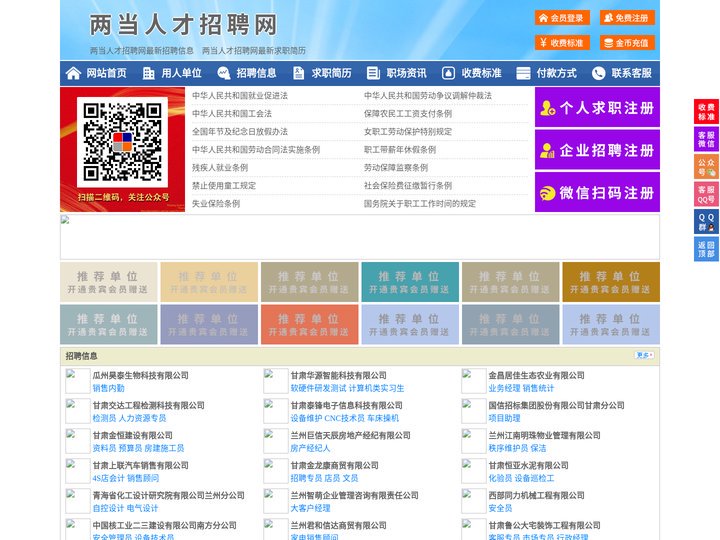Click the card icon beside 付款方式
The height and width of the screenshot is (540, 720).
[x=523, y=73]
